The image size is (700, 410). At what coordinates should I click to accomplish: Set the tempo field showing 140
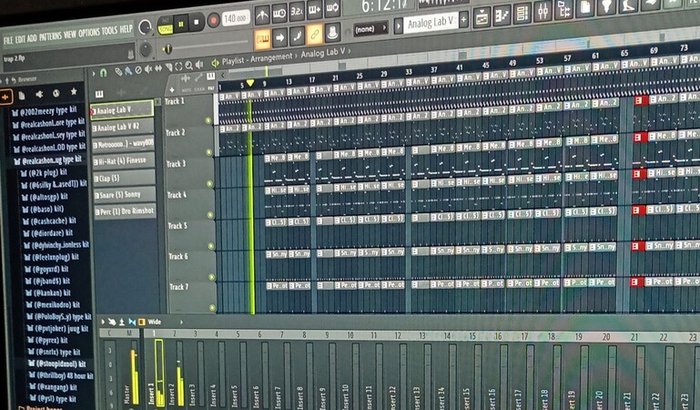[x=236, y=19]
